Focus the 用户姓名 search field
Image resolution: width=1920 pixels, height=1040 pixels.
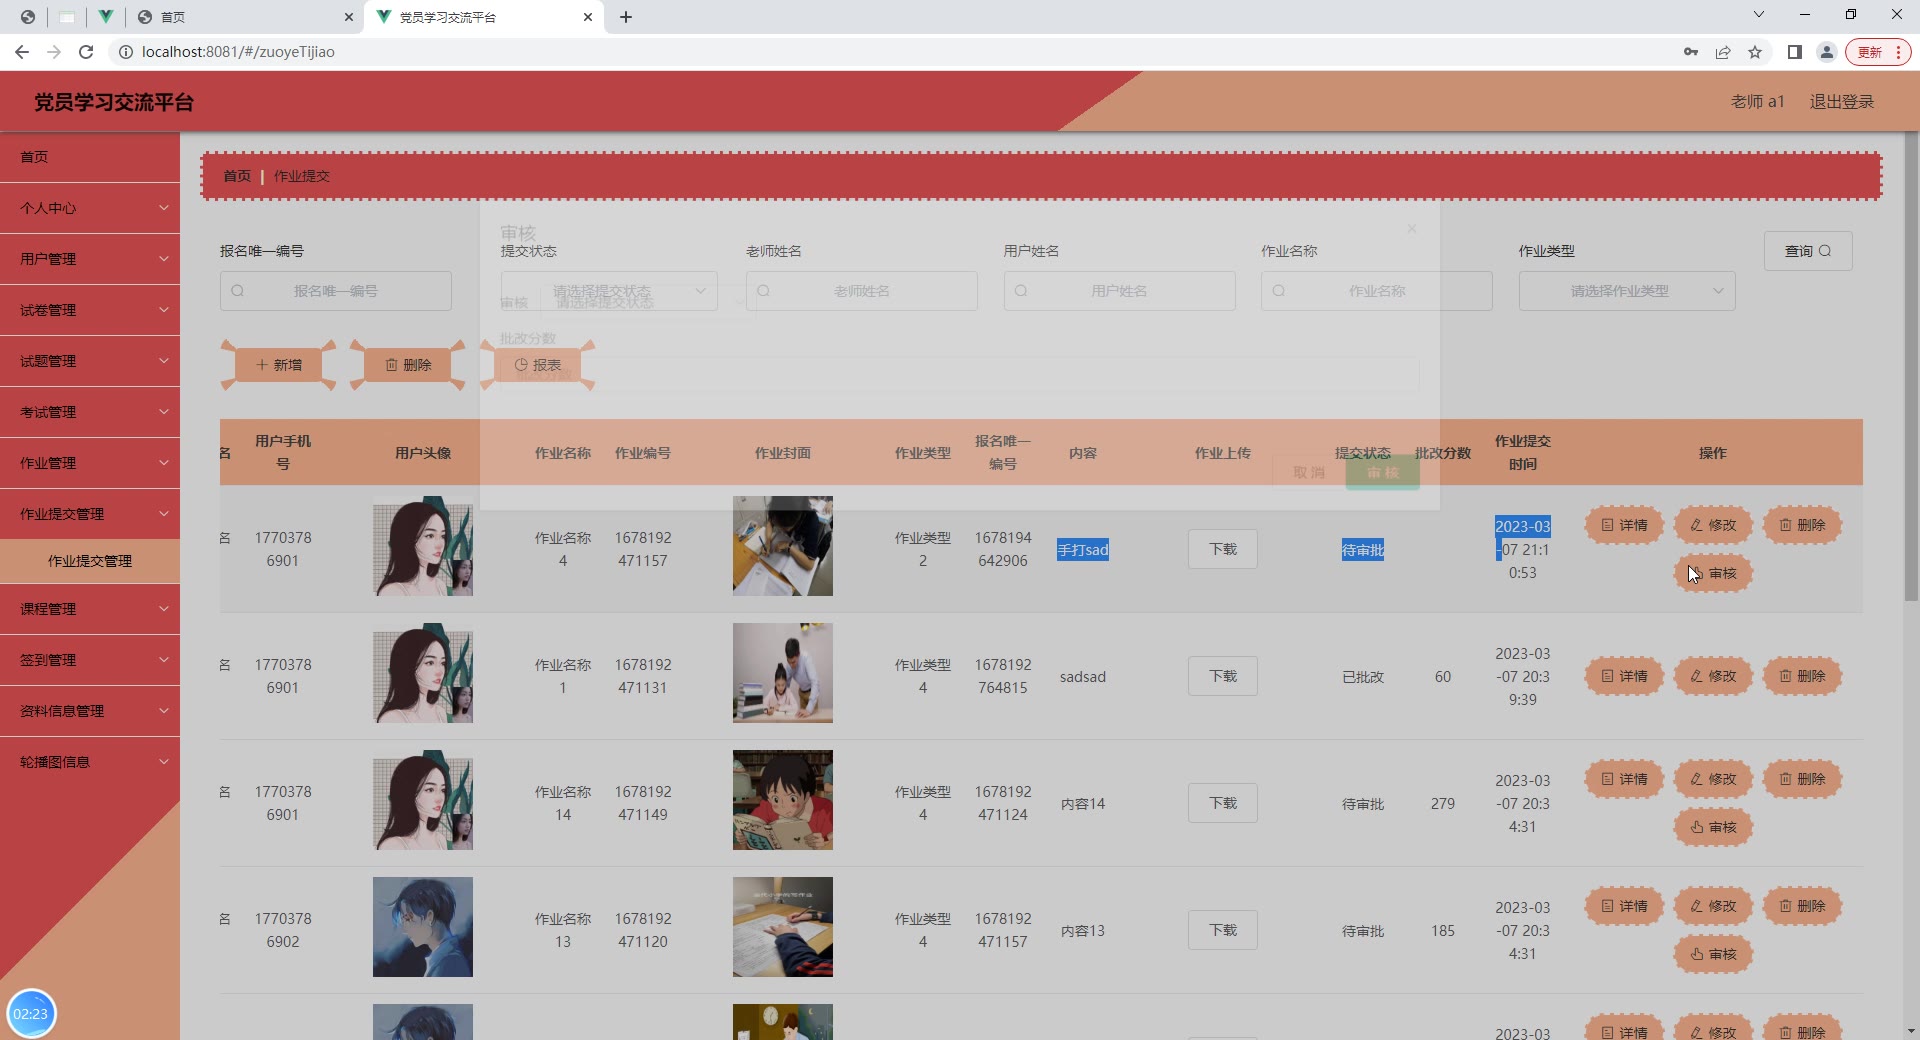coord(1120,291)
